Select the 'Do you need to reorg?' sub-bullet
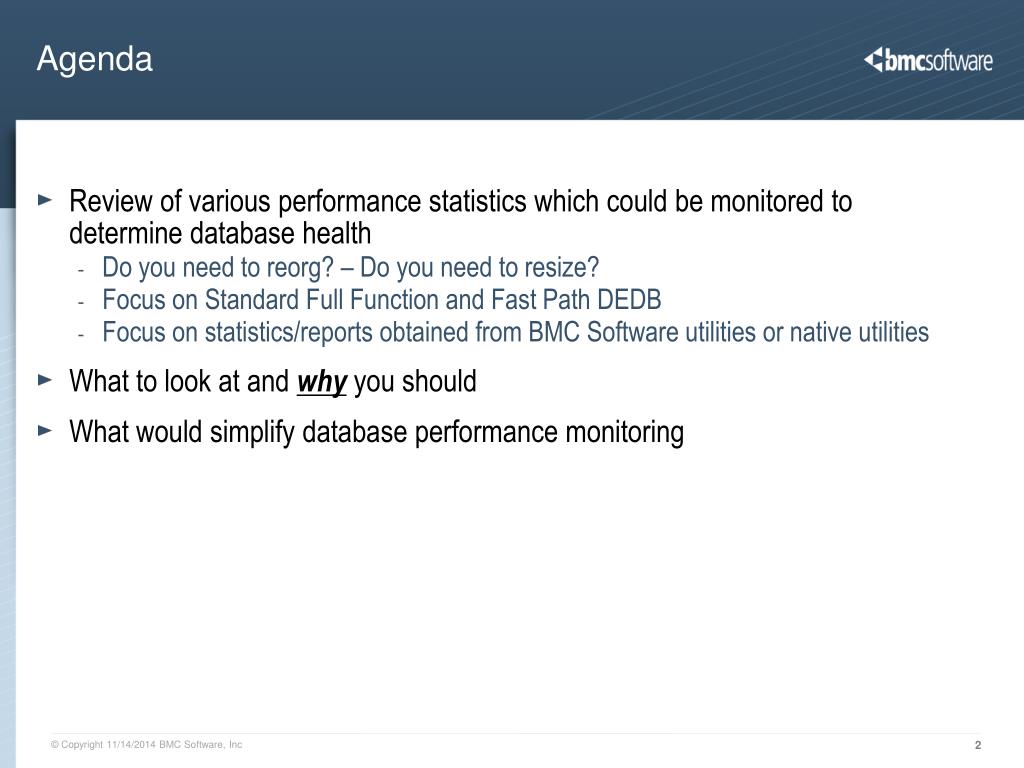 point(218,268)
